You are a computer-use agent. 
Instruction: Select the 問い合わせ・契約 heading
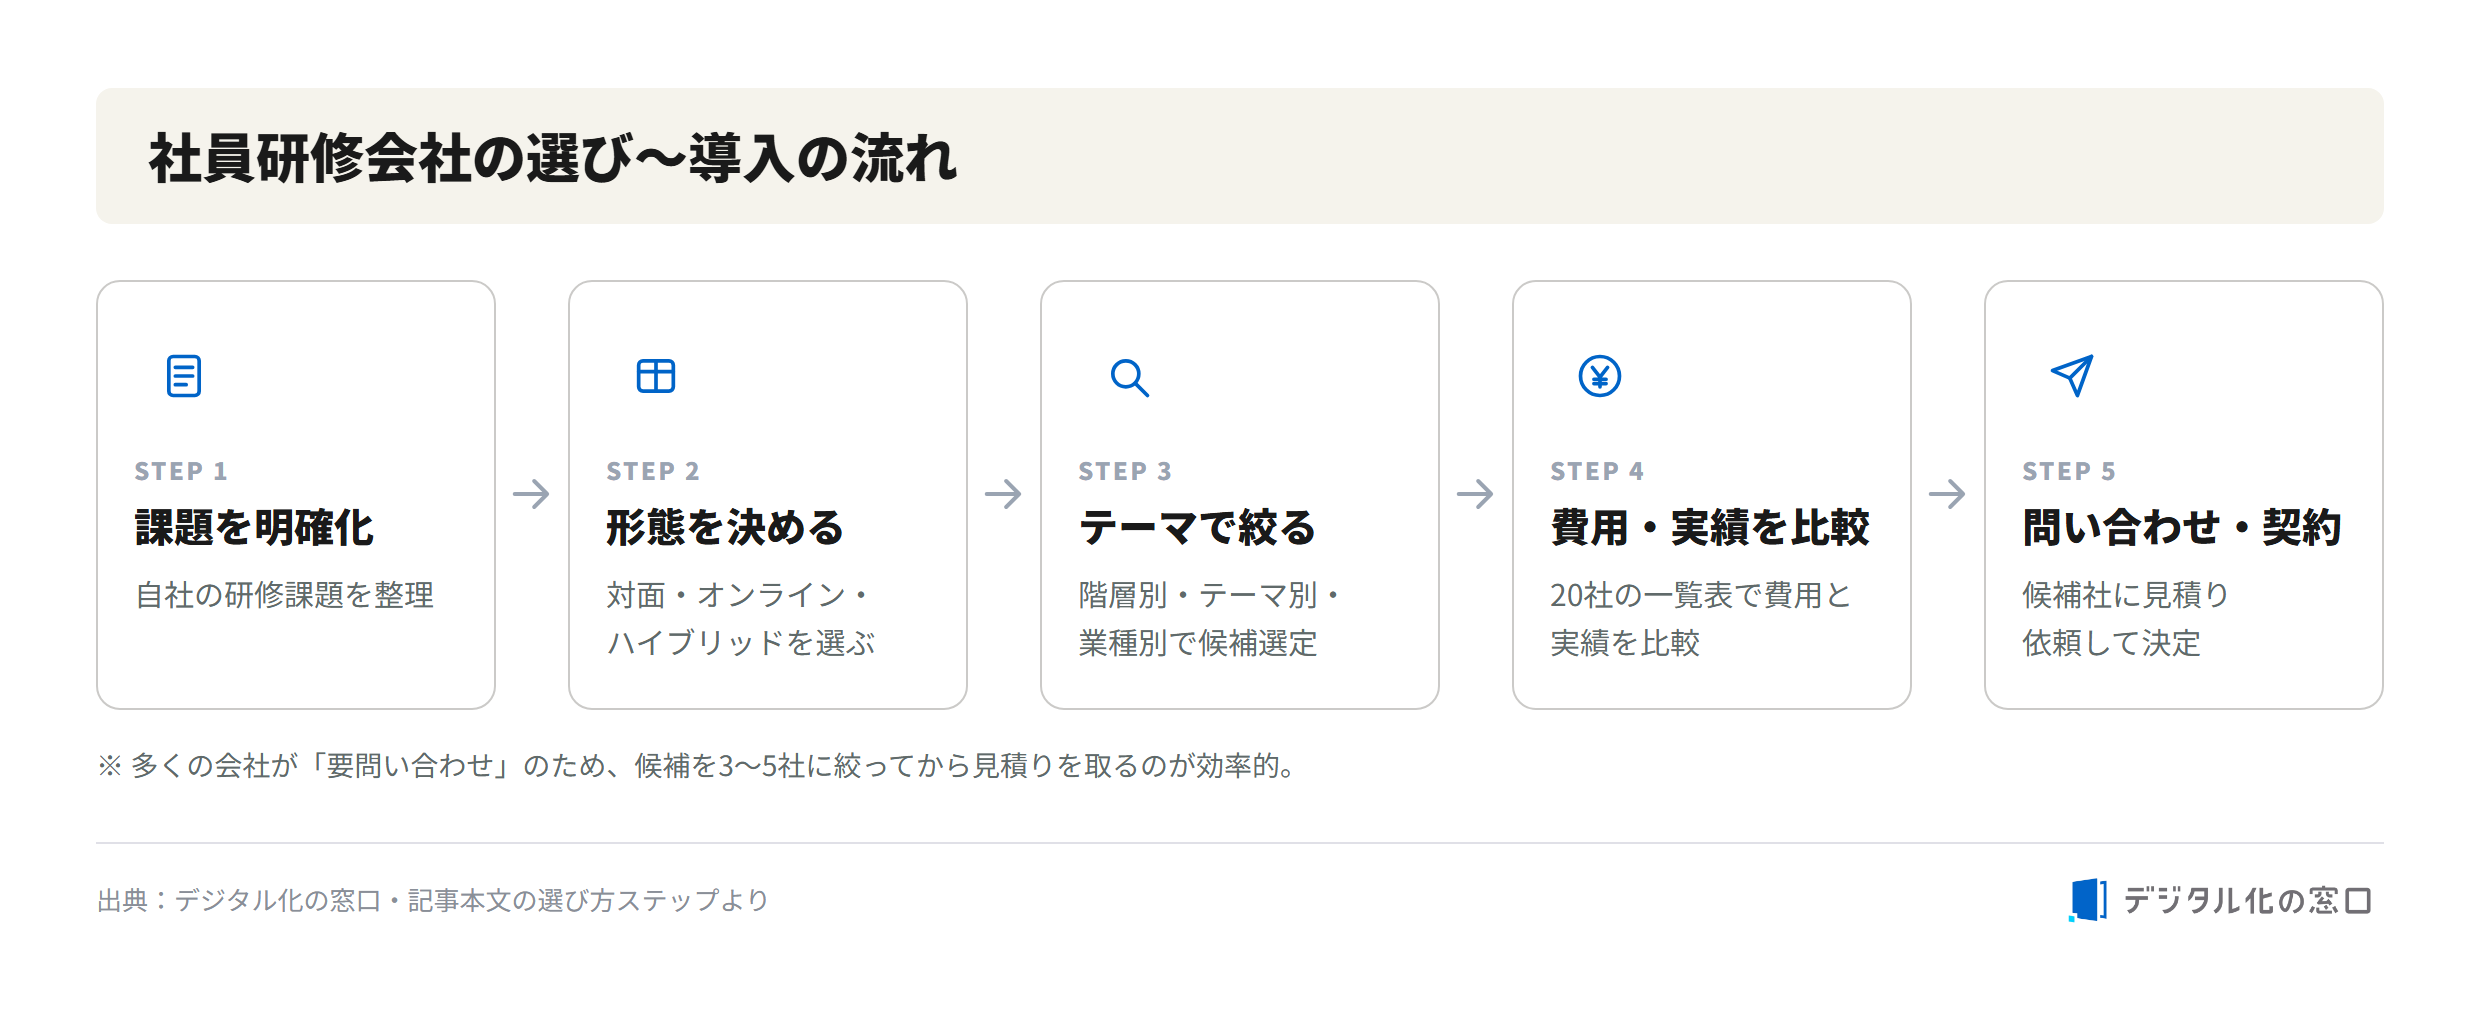click(2182, 527)
